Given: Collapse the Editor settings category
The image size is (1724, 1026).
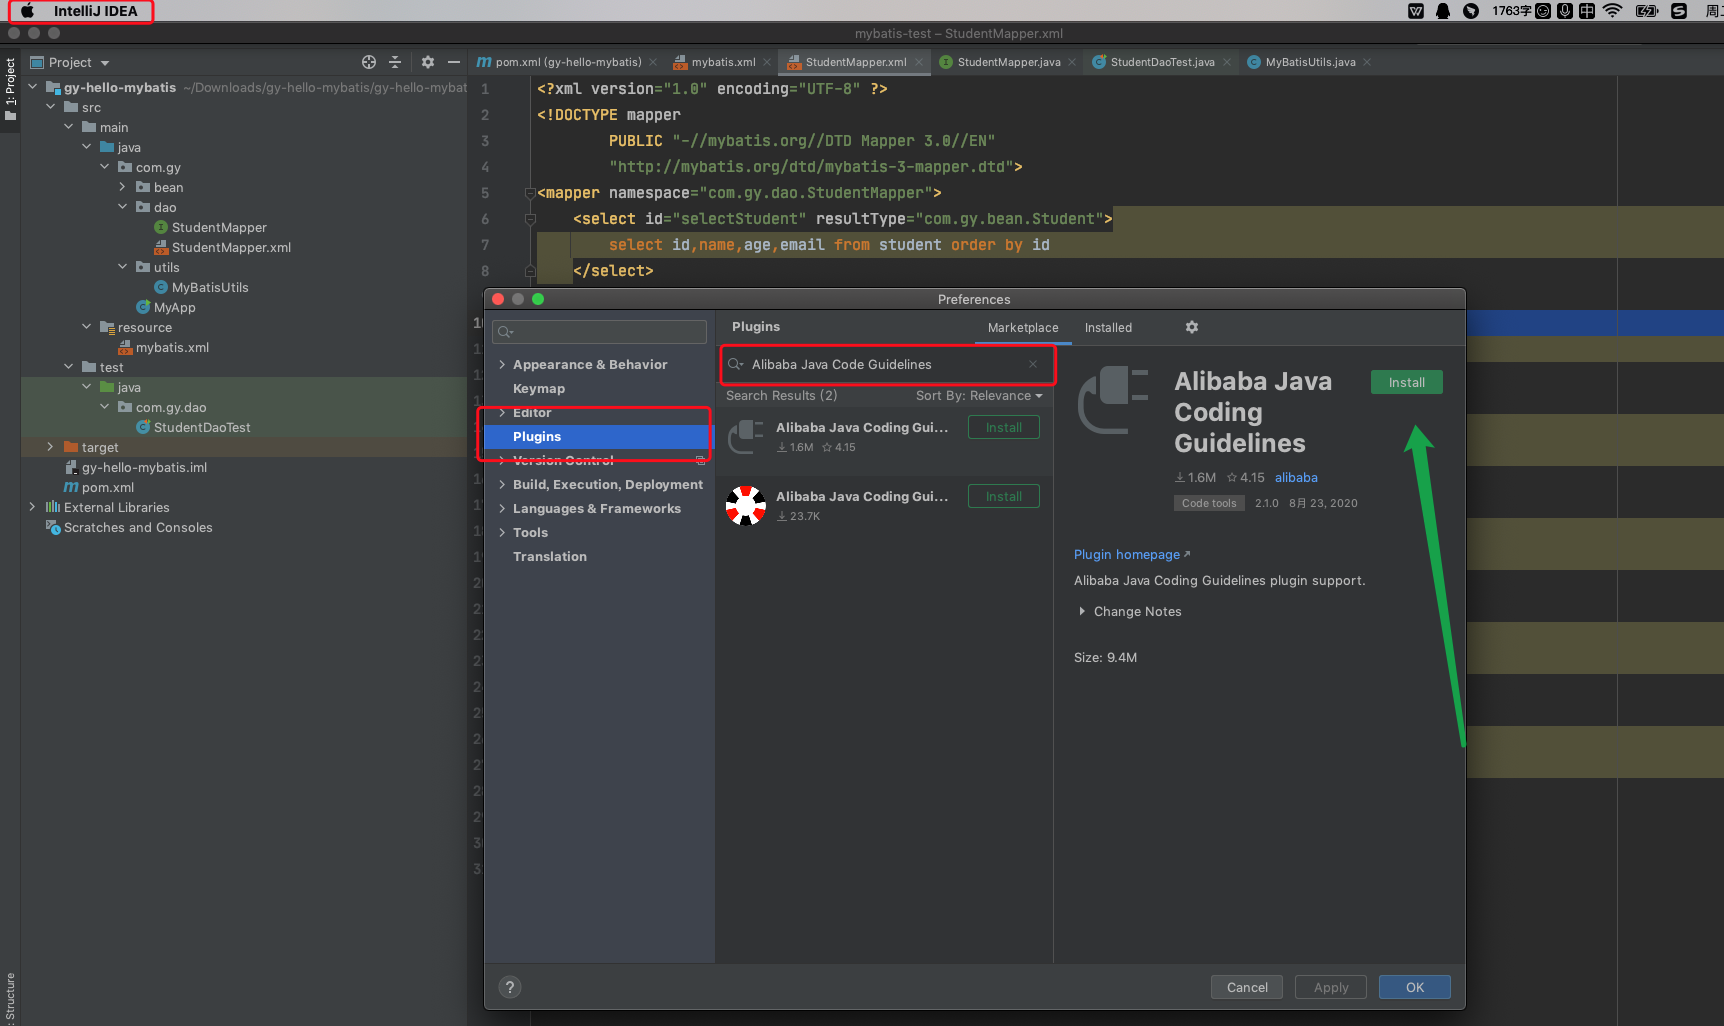Looking at the screenshot, I should pyautogui.click(x=503, y=412).
